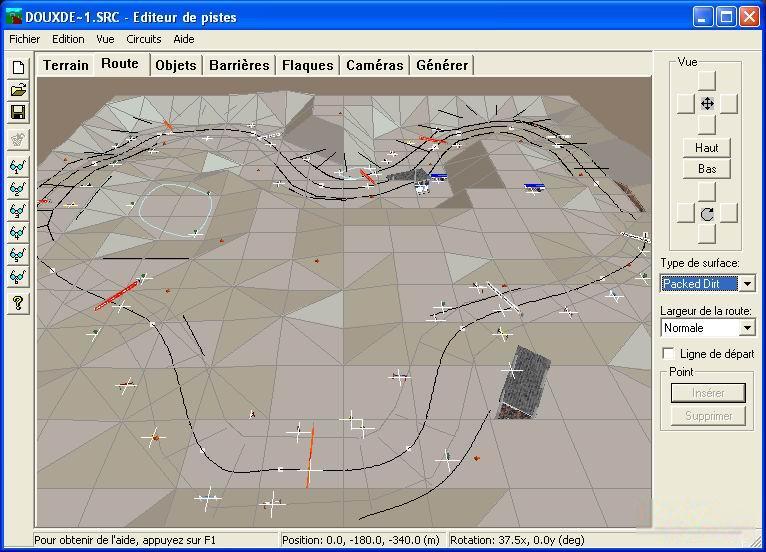Select camera view glasses icon 6

(x=18, y=276)
